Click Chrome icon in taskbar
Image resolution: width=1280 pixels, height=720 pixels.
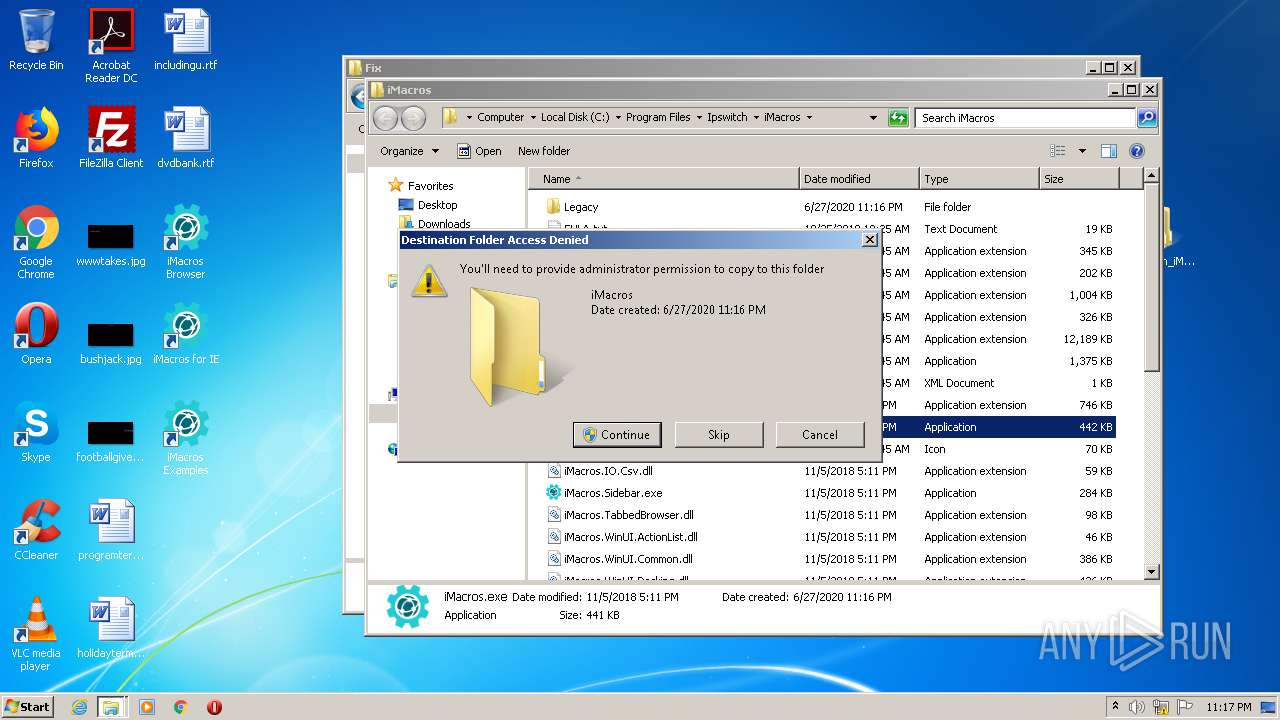pyautogui.click(x=181, y=707)
